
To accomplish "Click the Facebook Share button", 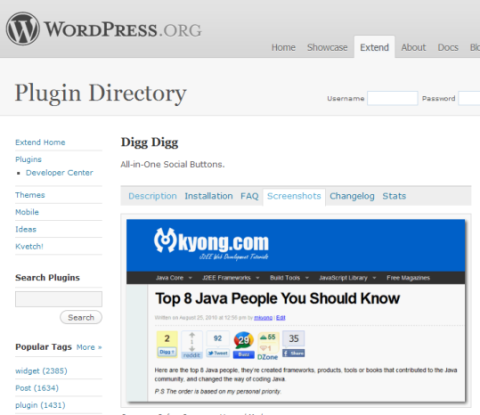I will [x=294, y=344].
